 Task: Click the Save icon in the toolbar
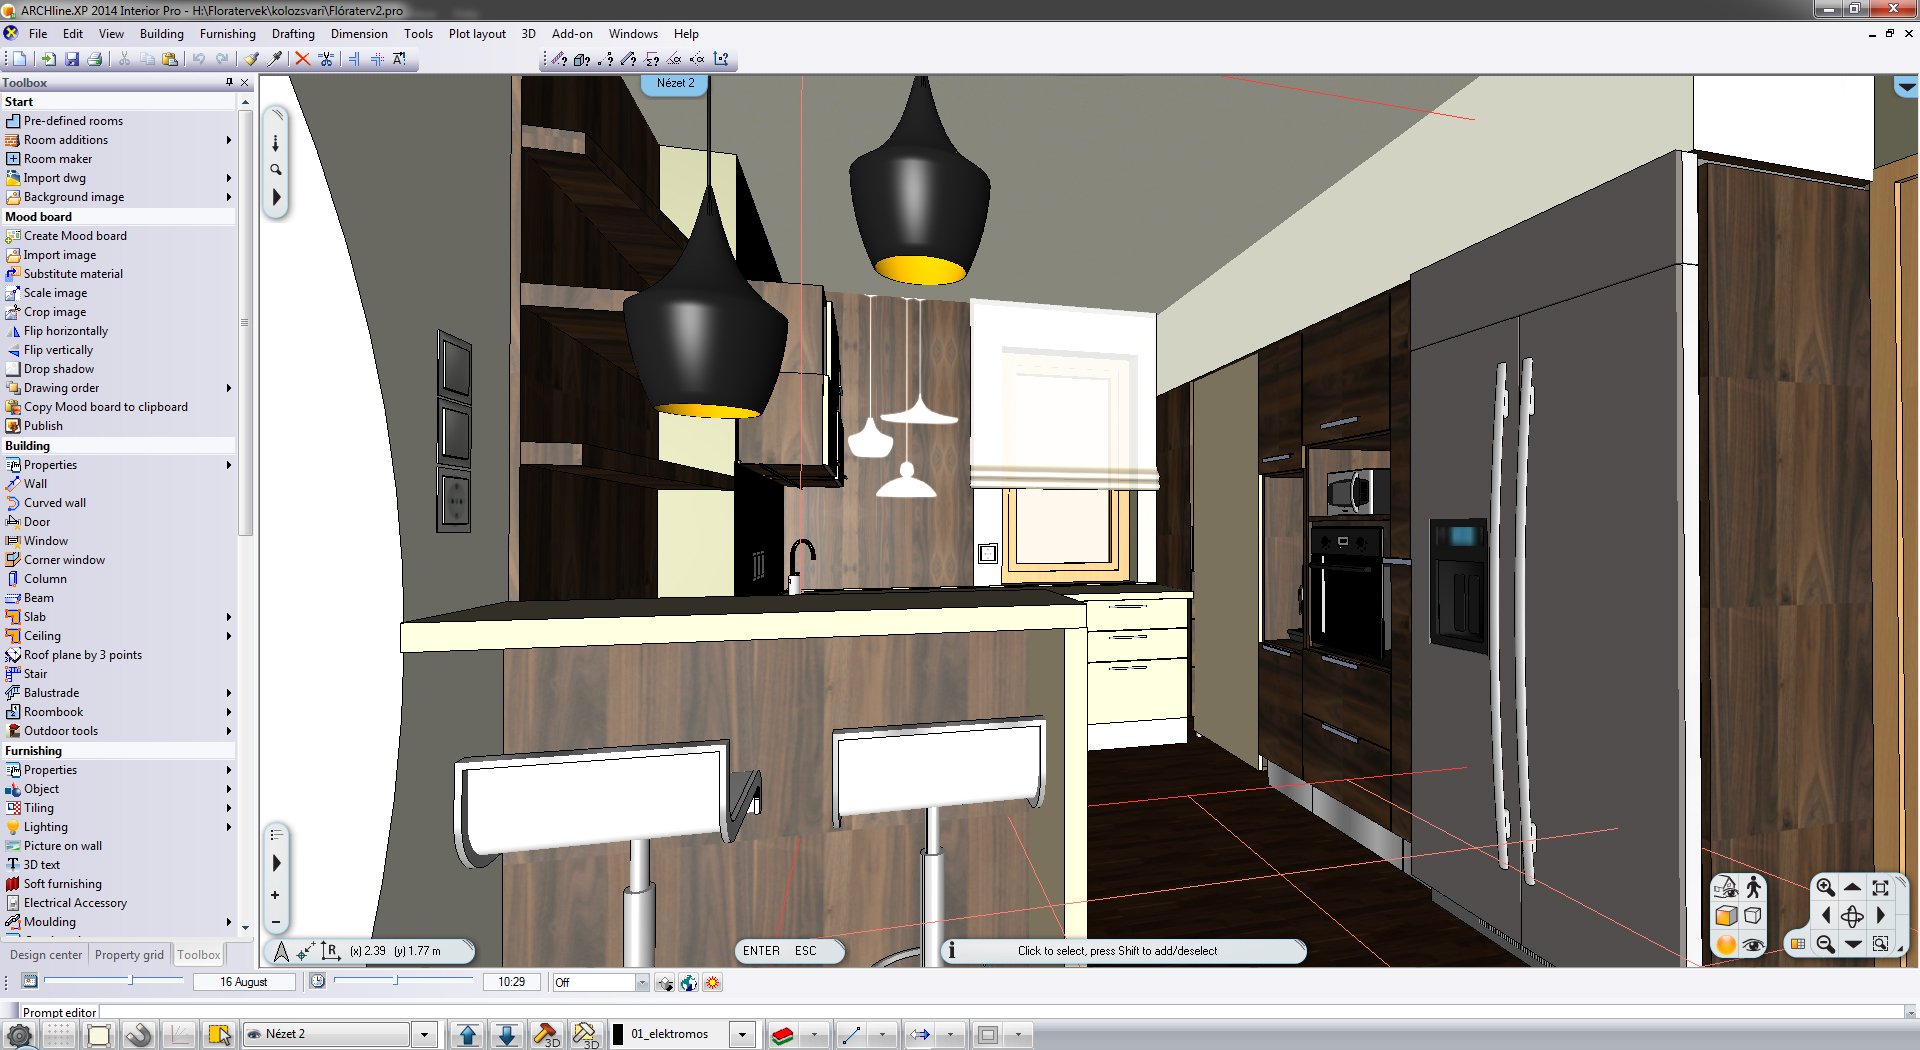pos(72,59)
